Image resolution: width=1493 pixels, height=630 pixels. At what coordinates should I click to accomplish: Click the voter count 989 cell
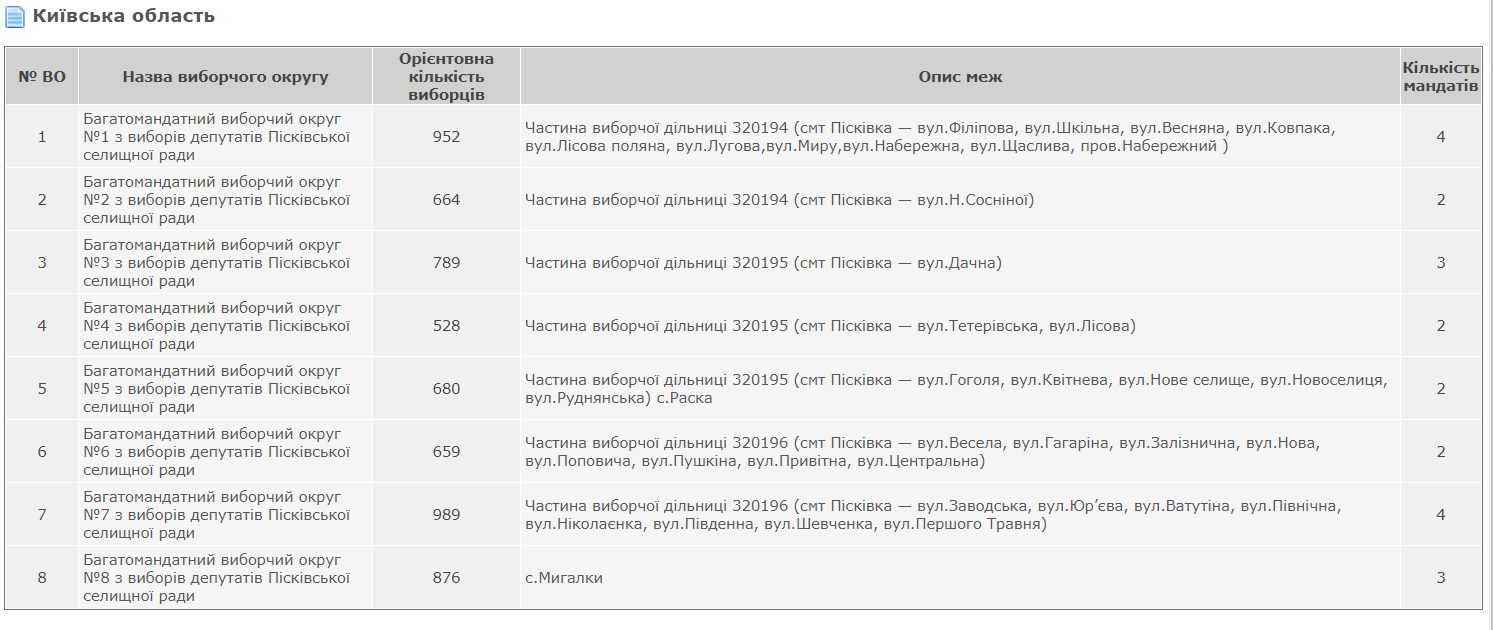click(x=446, y=515)
